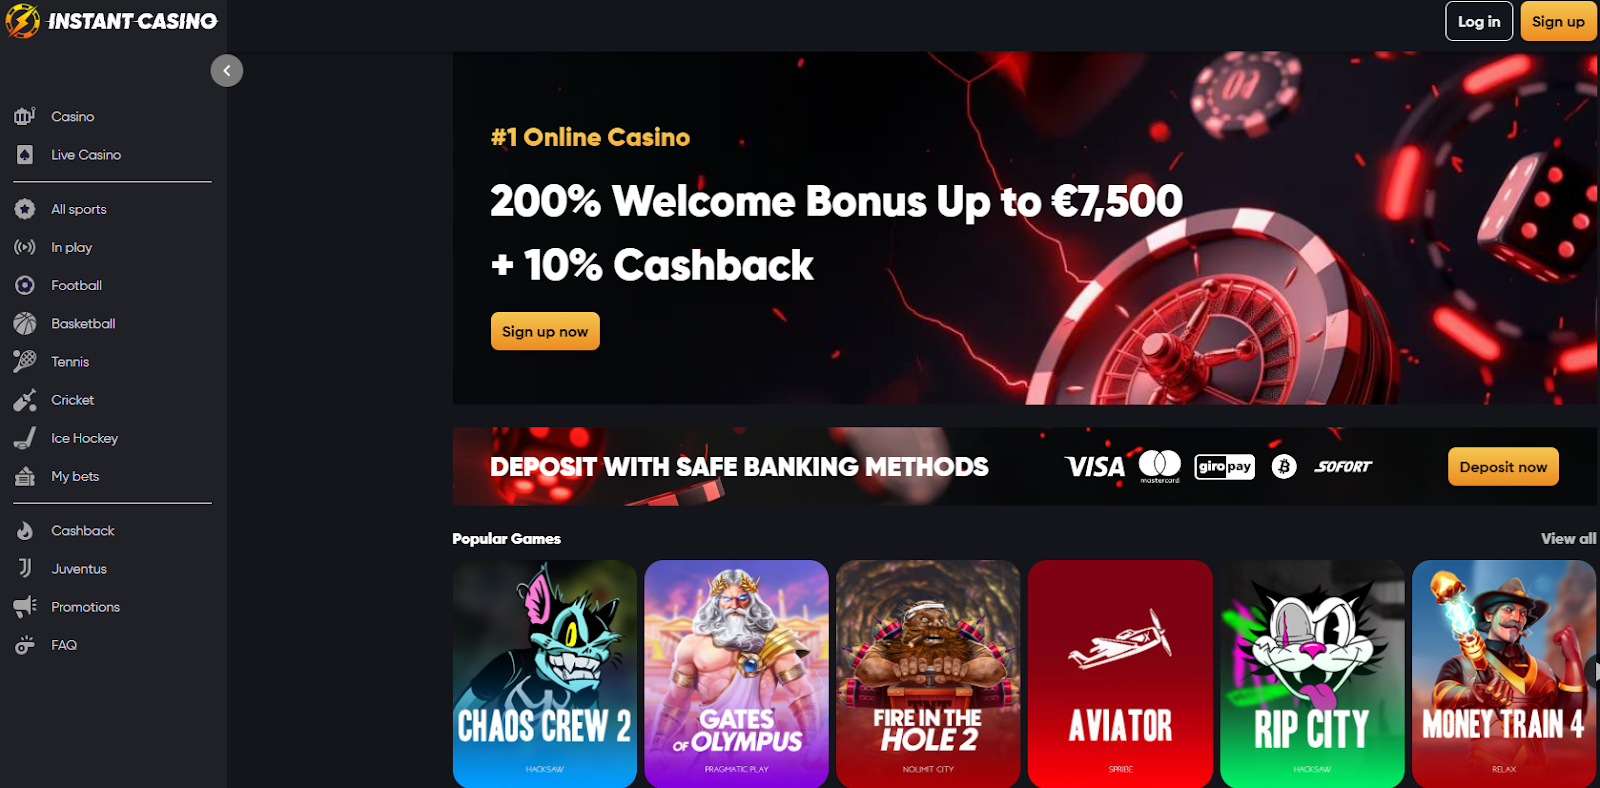Select the Live Casino card icon
Screen dimensions: 1600x788
25,155
